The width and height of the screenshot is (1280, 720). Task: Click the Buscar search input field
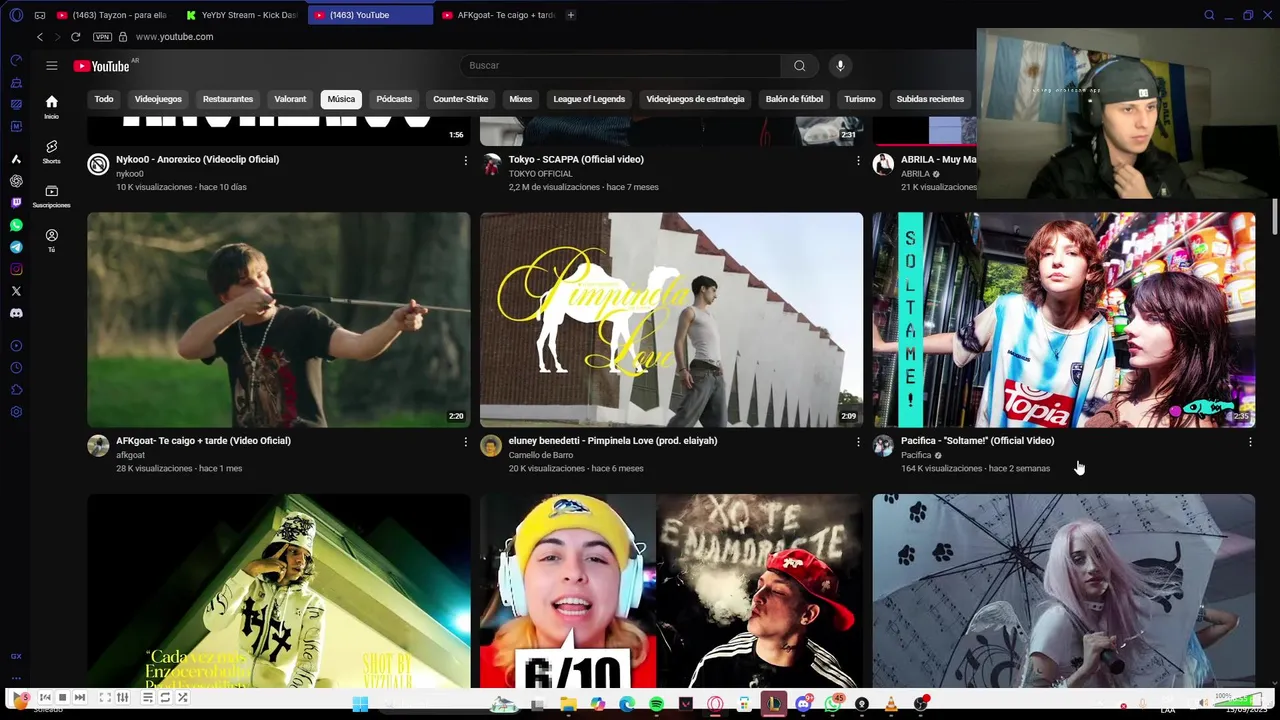620,66
